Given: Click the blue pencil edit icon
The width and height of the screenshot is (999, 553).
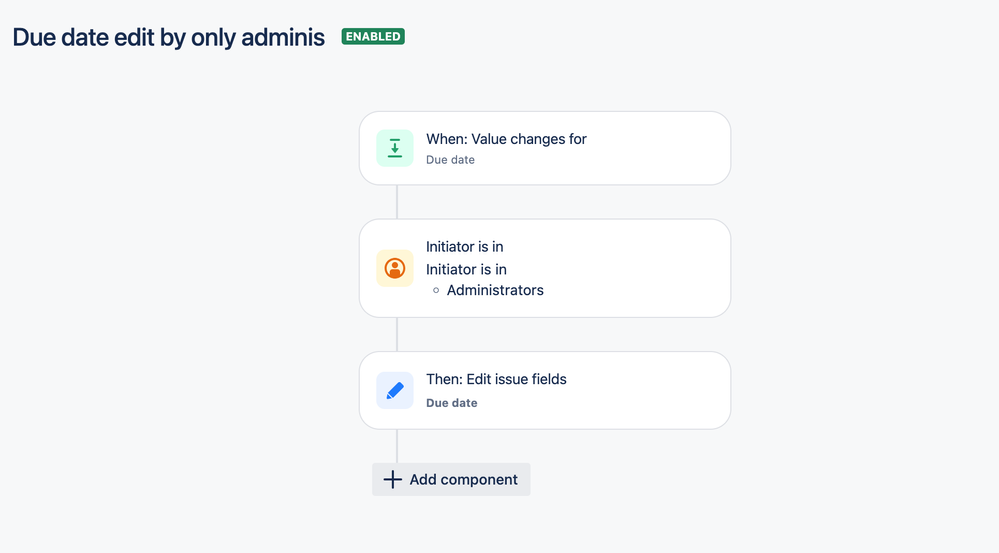Looking at the screenshot, I should [x=395, y=390].
